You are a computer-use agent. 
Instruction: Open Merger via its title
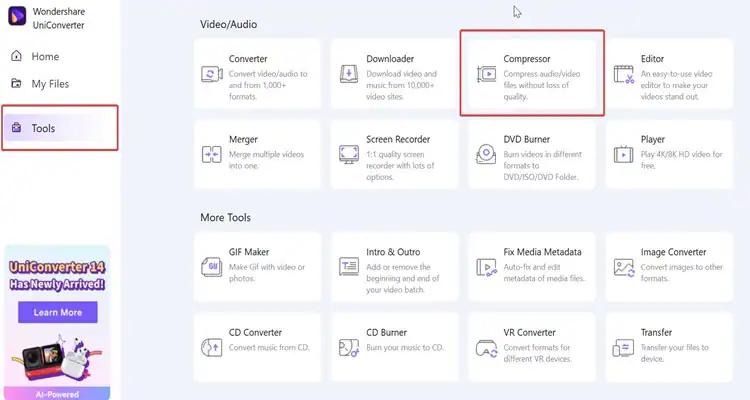(243, 139)
